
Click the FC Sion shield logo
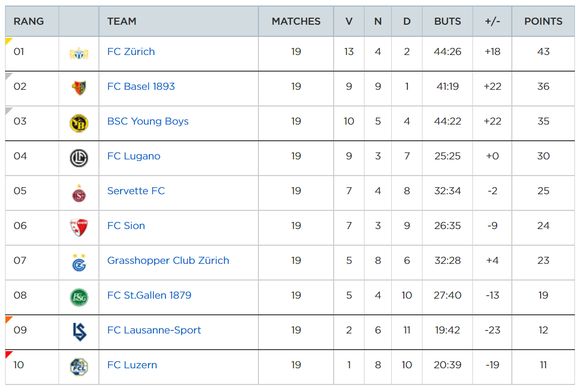coord(79,228)
